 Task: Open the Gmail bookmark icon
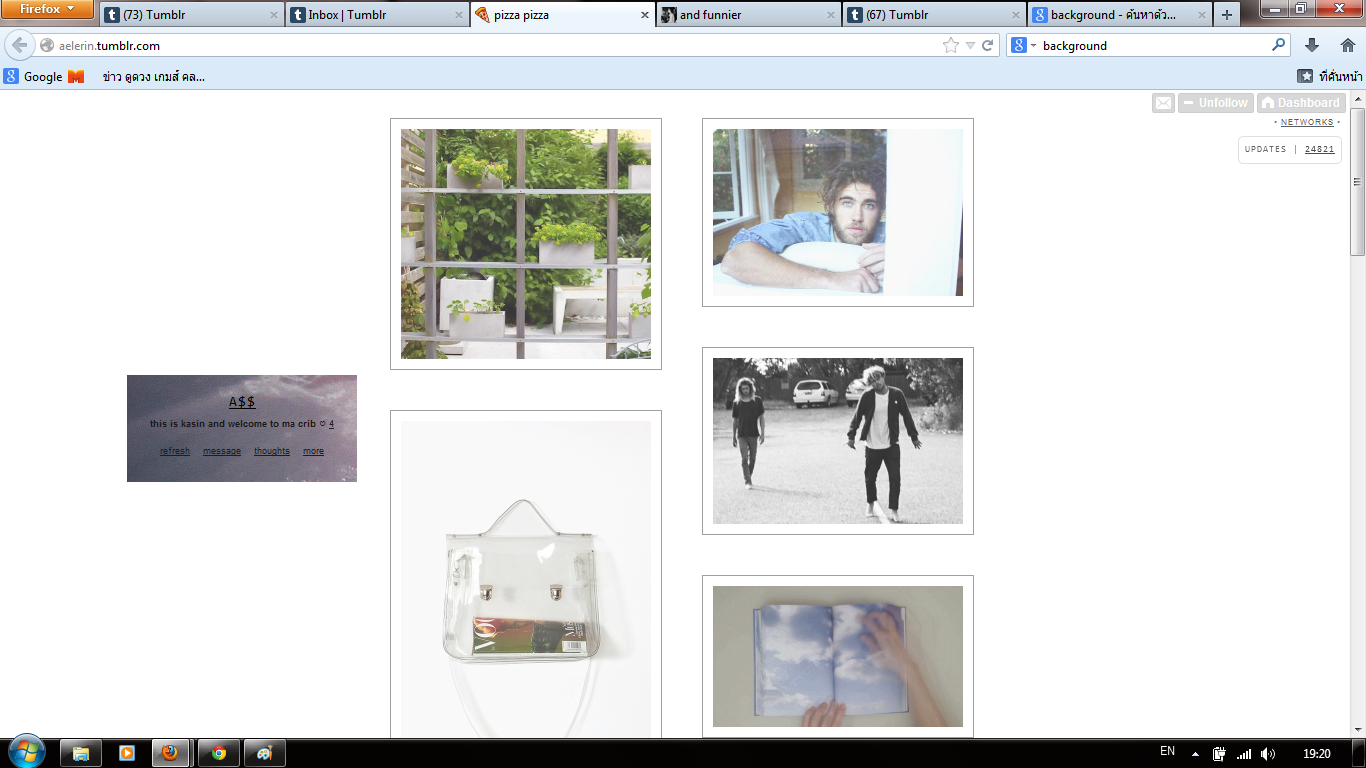76,76
